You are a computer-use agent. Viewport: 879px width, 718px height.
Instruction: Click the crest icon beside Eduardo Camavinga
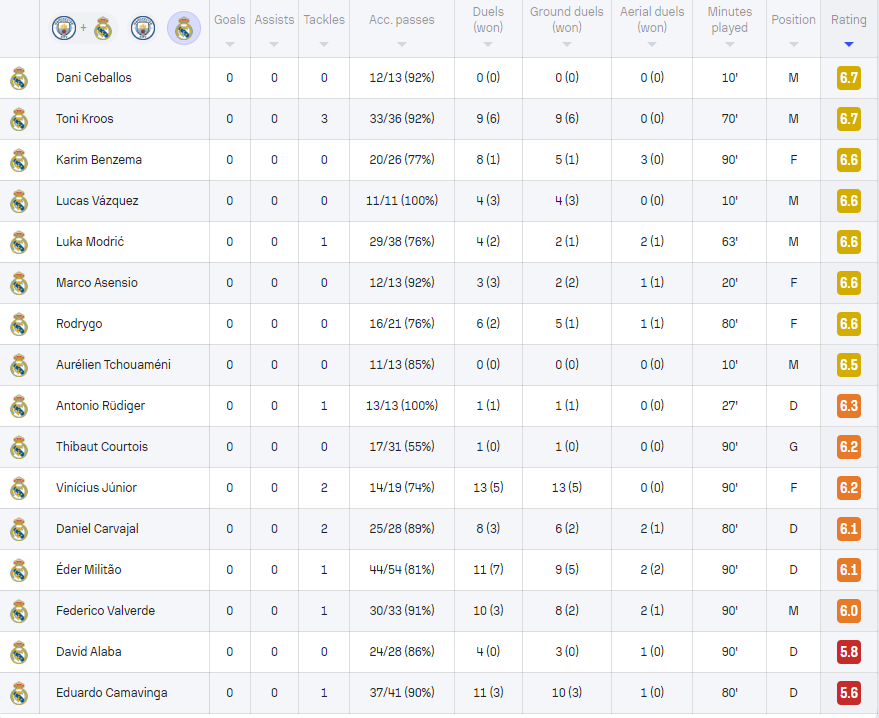pos(19,693)
